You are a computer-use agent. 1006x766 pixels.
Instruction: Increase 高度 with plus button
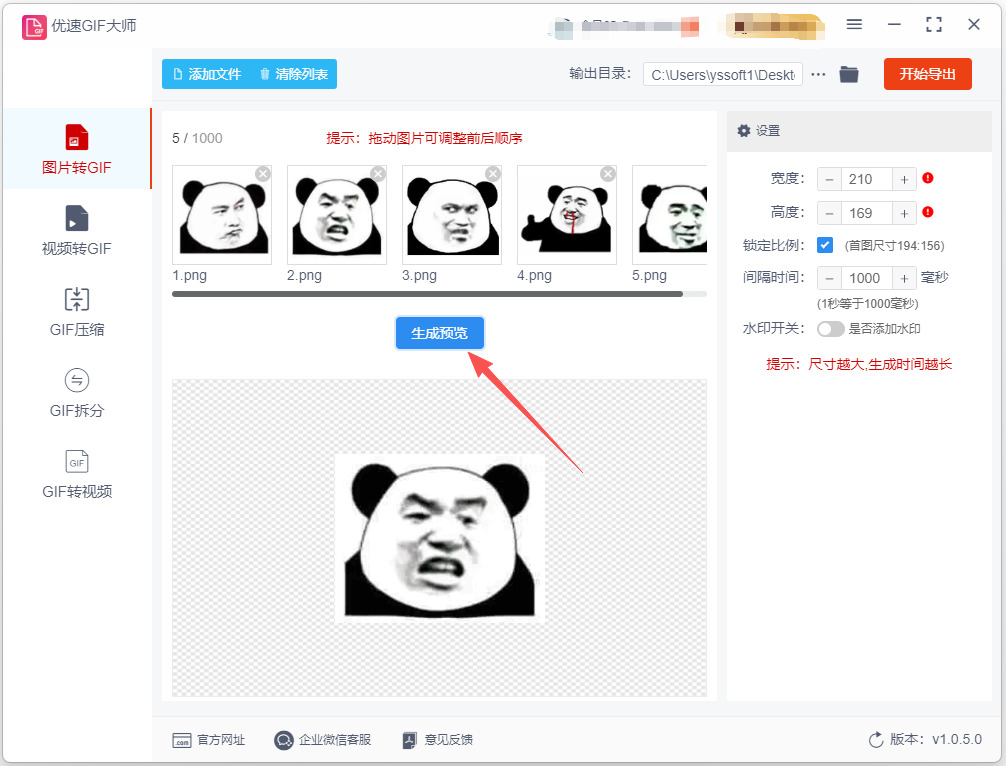pyautogui.click(x=904, y=214)
